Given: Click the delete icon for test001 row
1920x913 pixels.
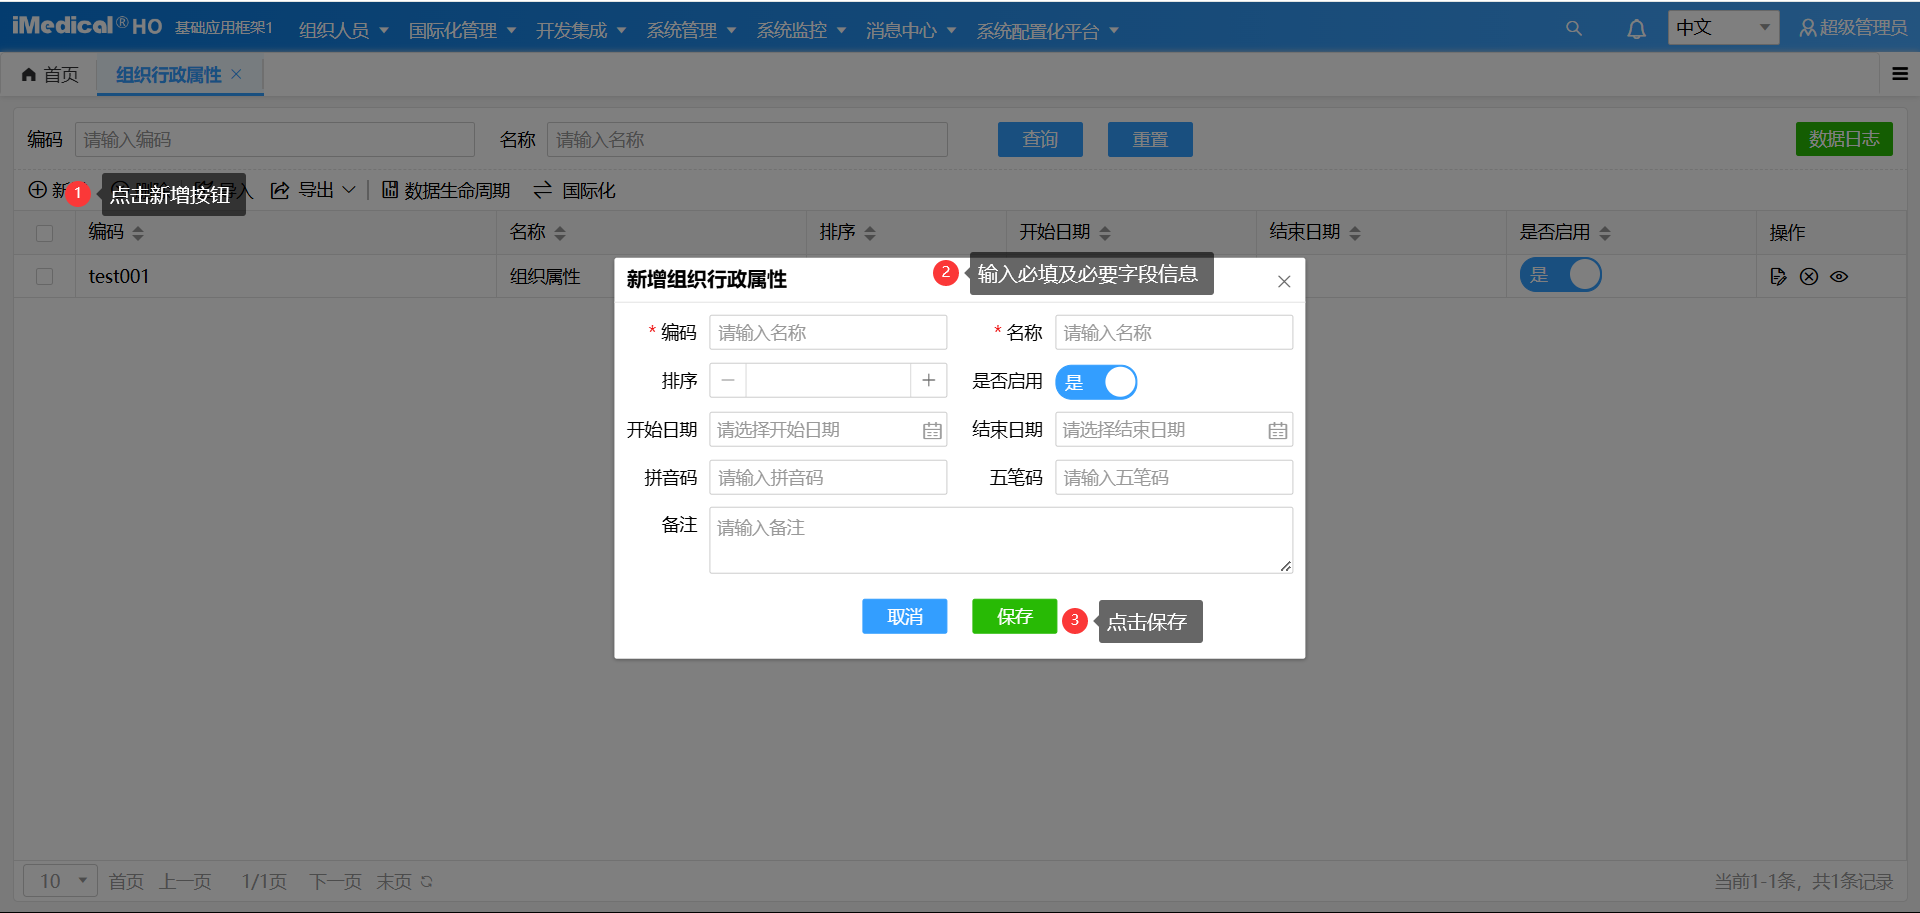Looking at the screenshot, I should pyautogui.click(x=1809, y=277).
